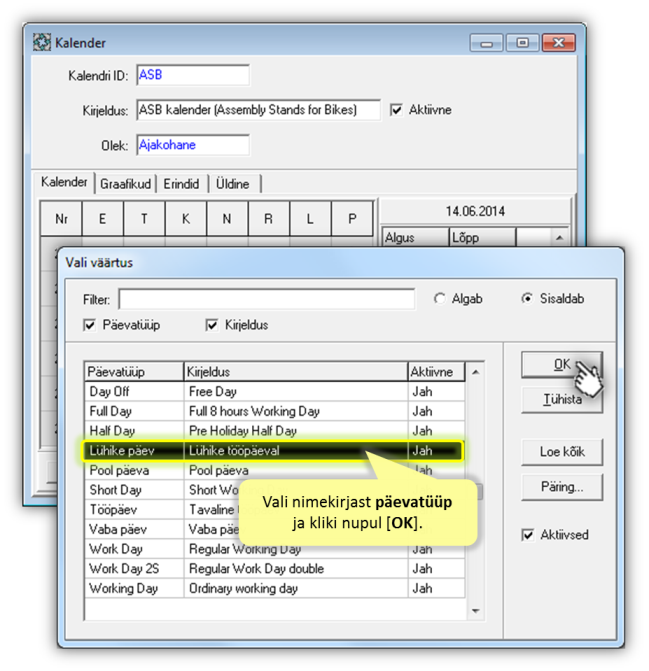
Task: Click the T weekday column header
Action: tap(144, 219)
